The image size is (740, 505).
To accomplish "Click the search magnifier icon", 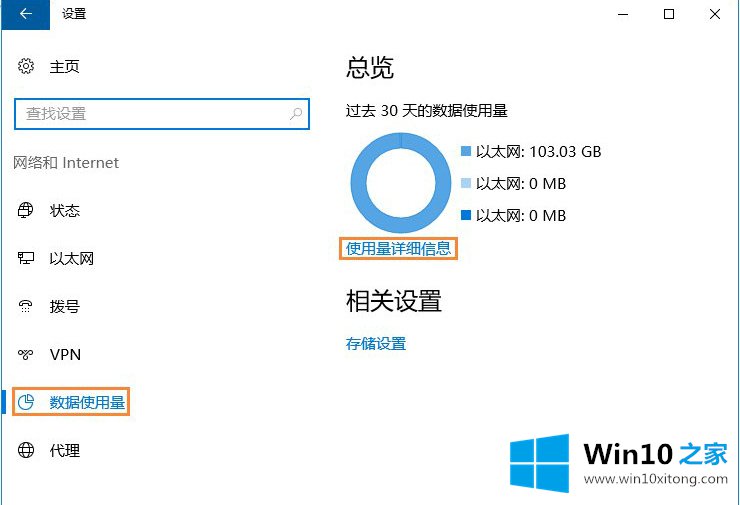I will [296, 114].
